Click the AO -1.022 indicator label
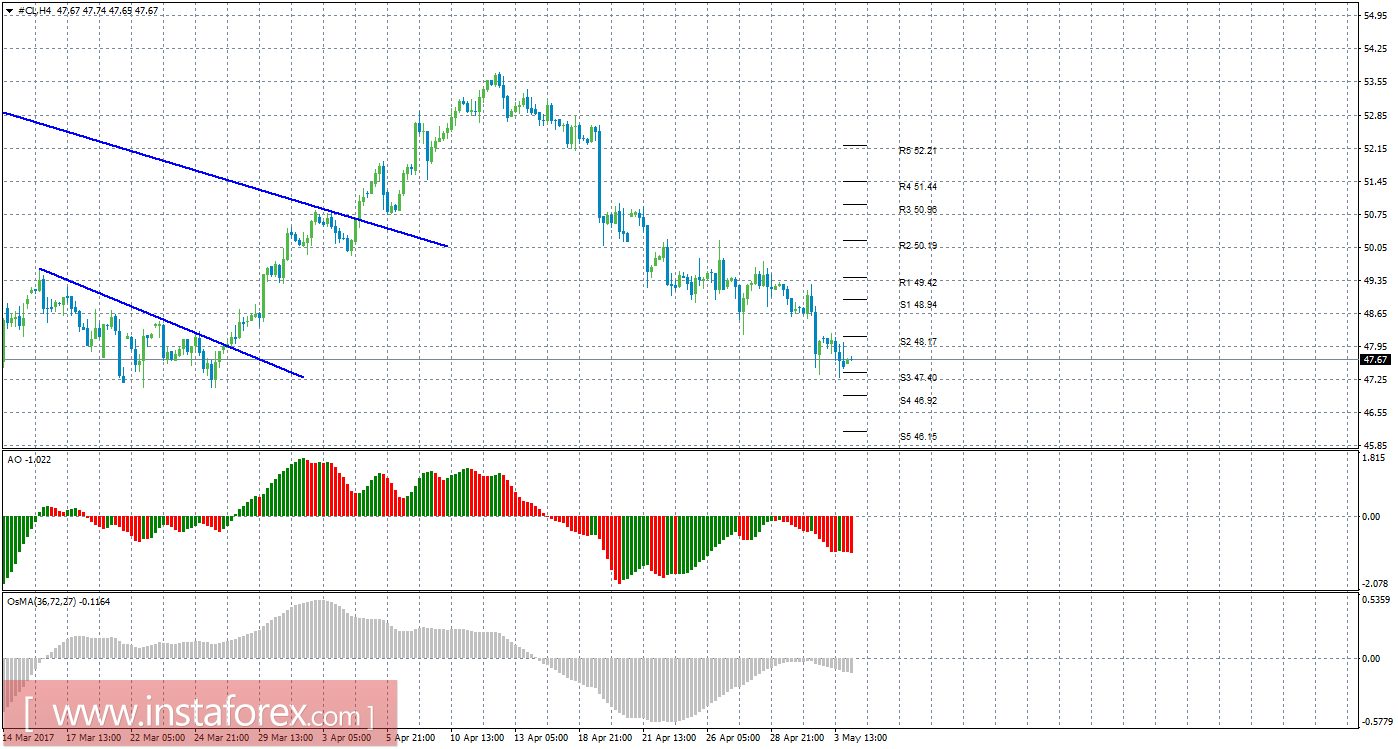The width and height of the screenshot is (1398, 749). (x=29, y=460)
